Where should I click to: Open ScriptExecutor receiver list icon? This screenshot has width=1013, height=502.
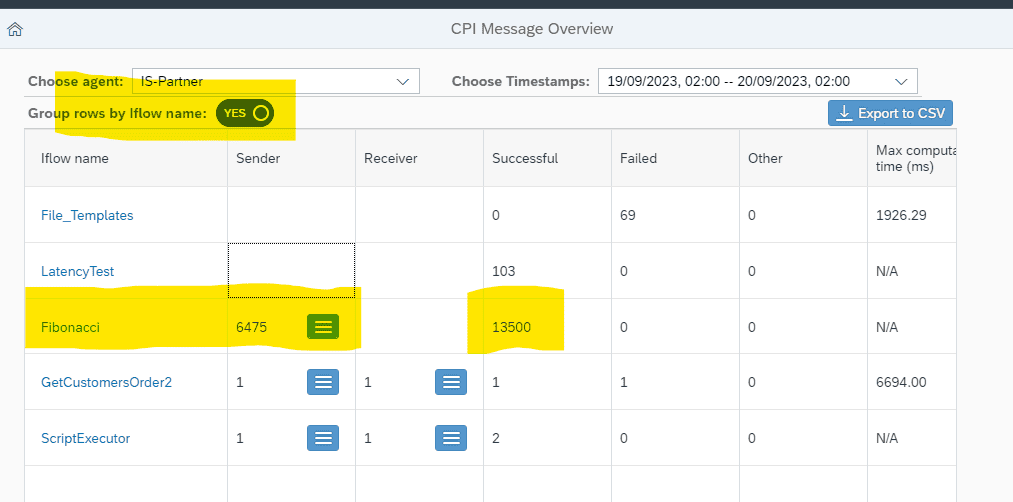point(451,438)
